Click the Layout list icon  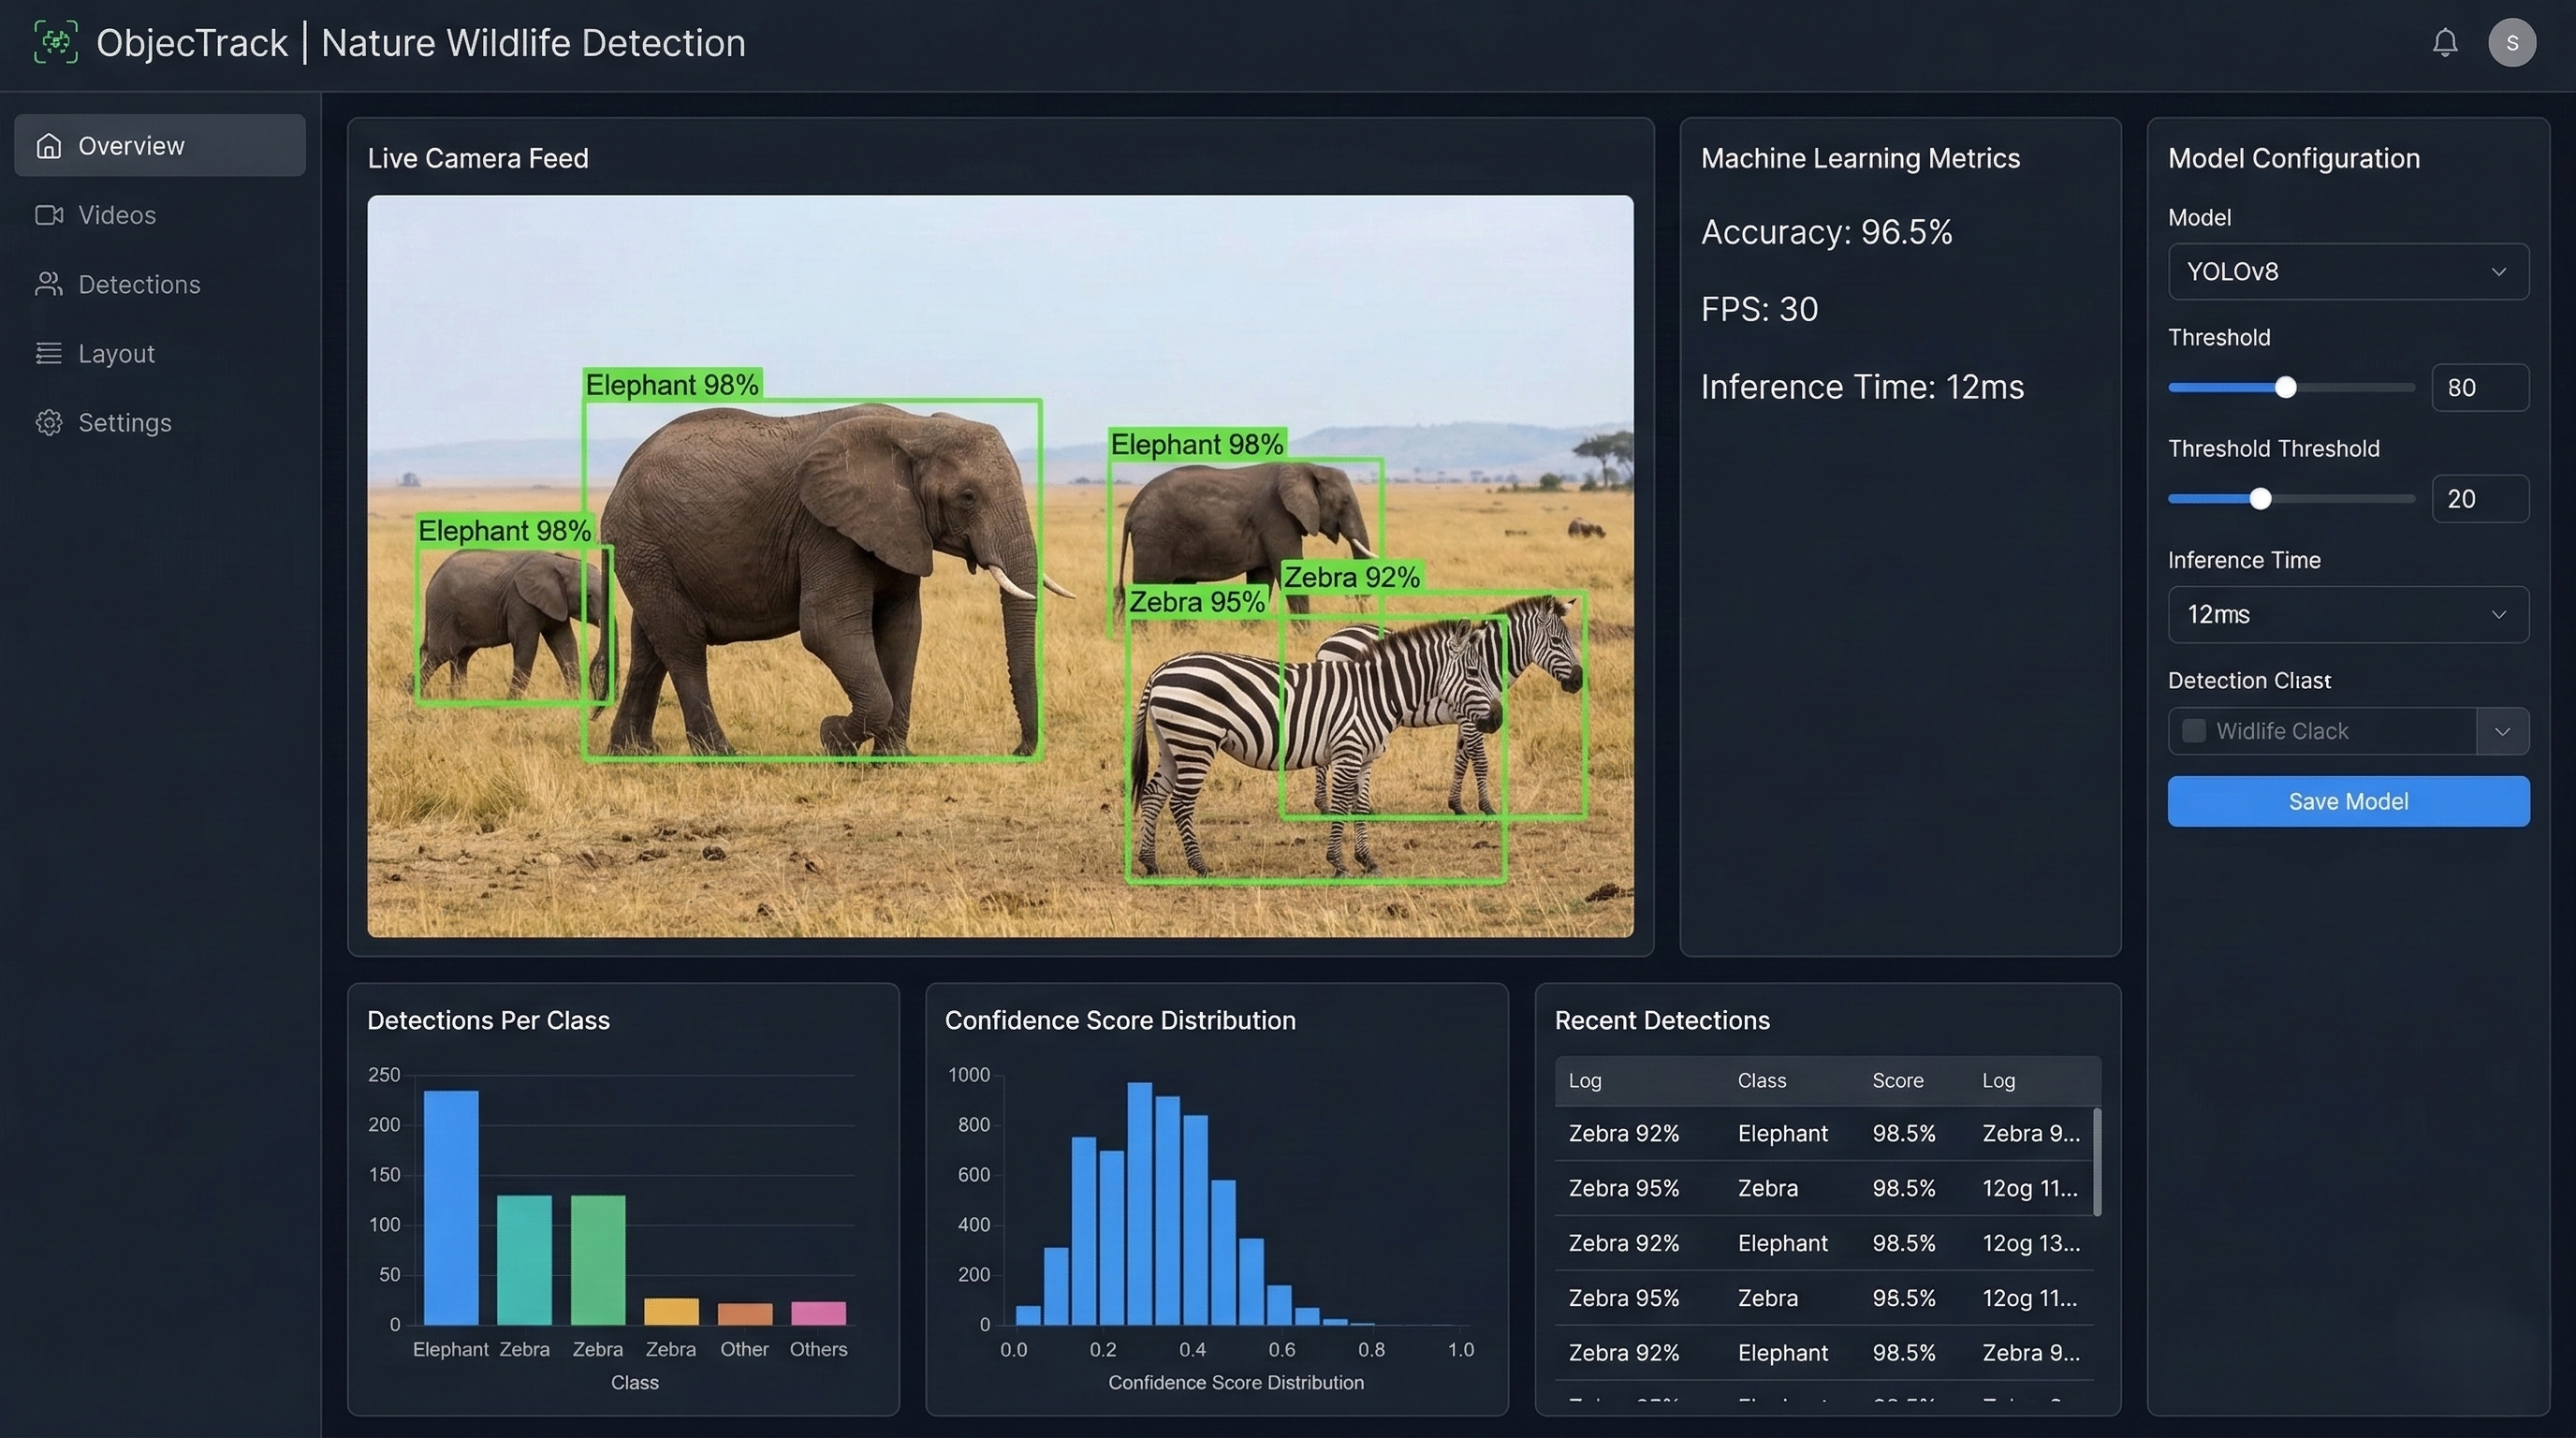click(49, 353)
